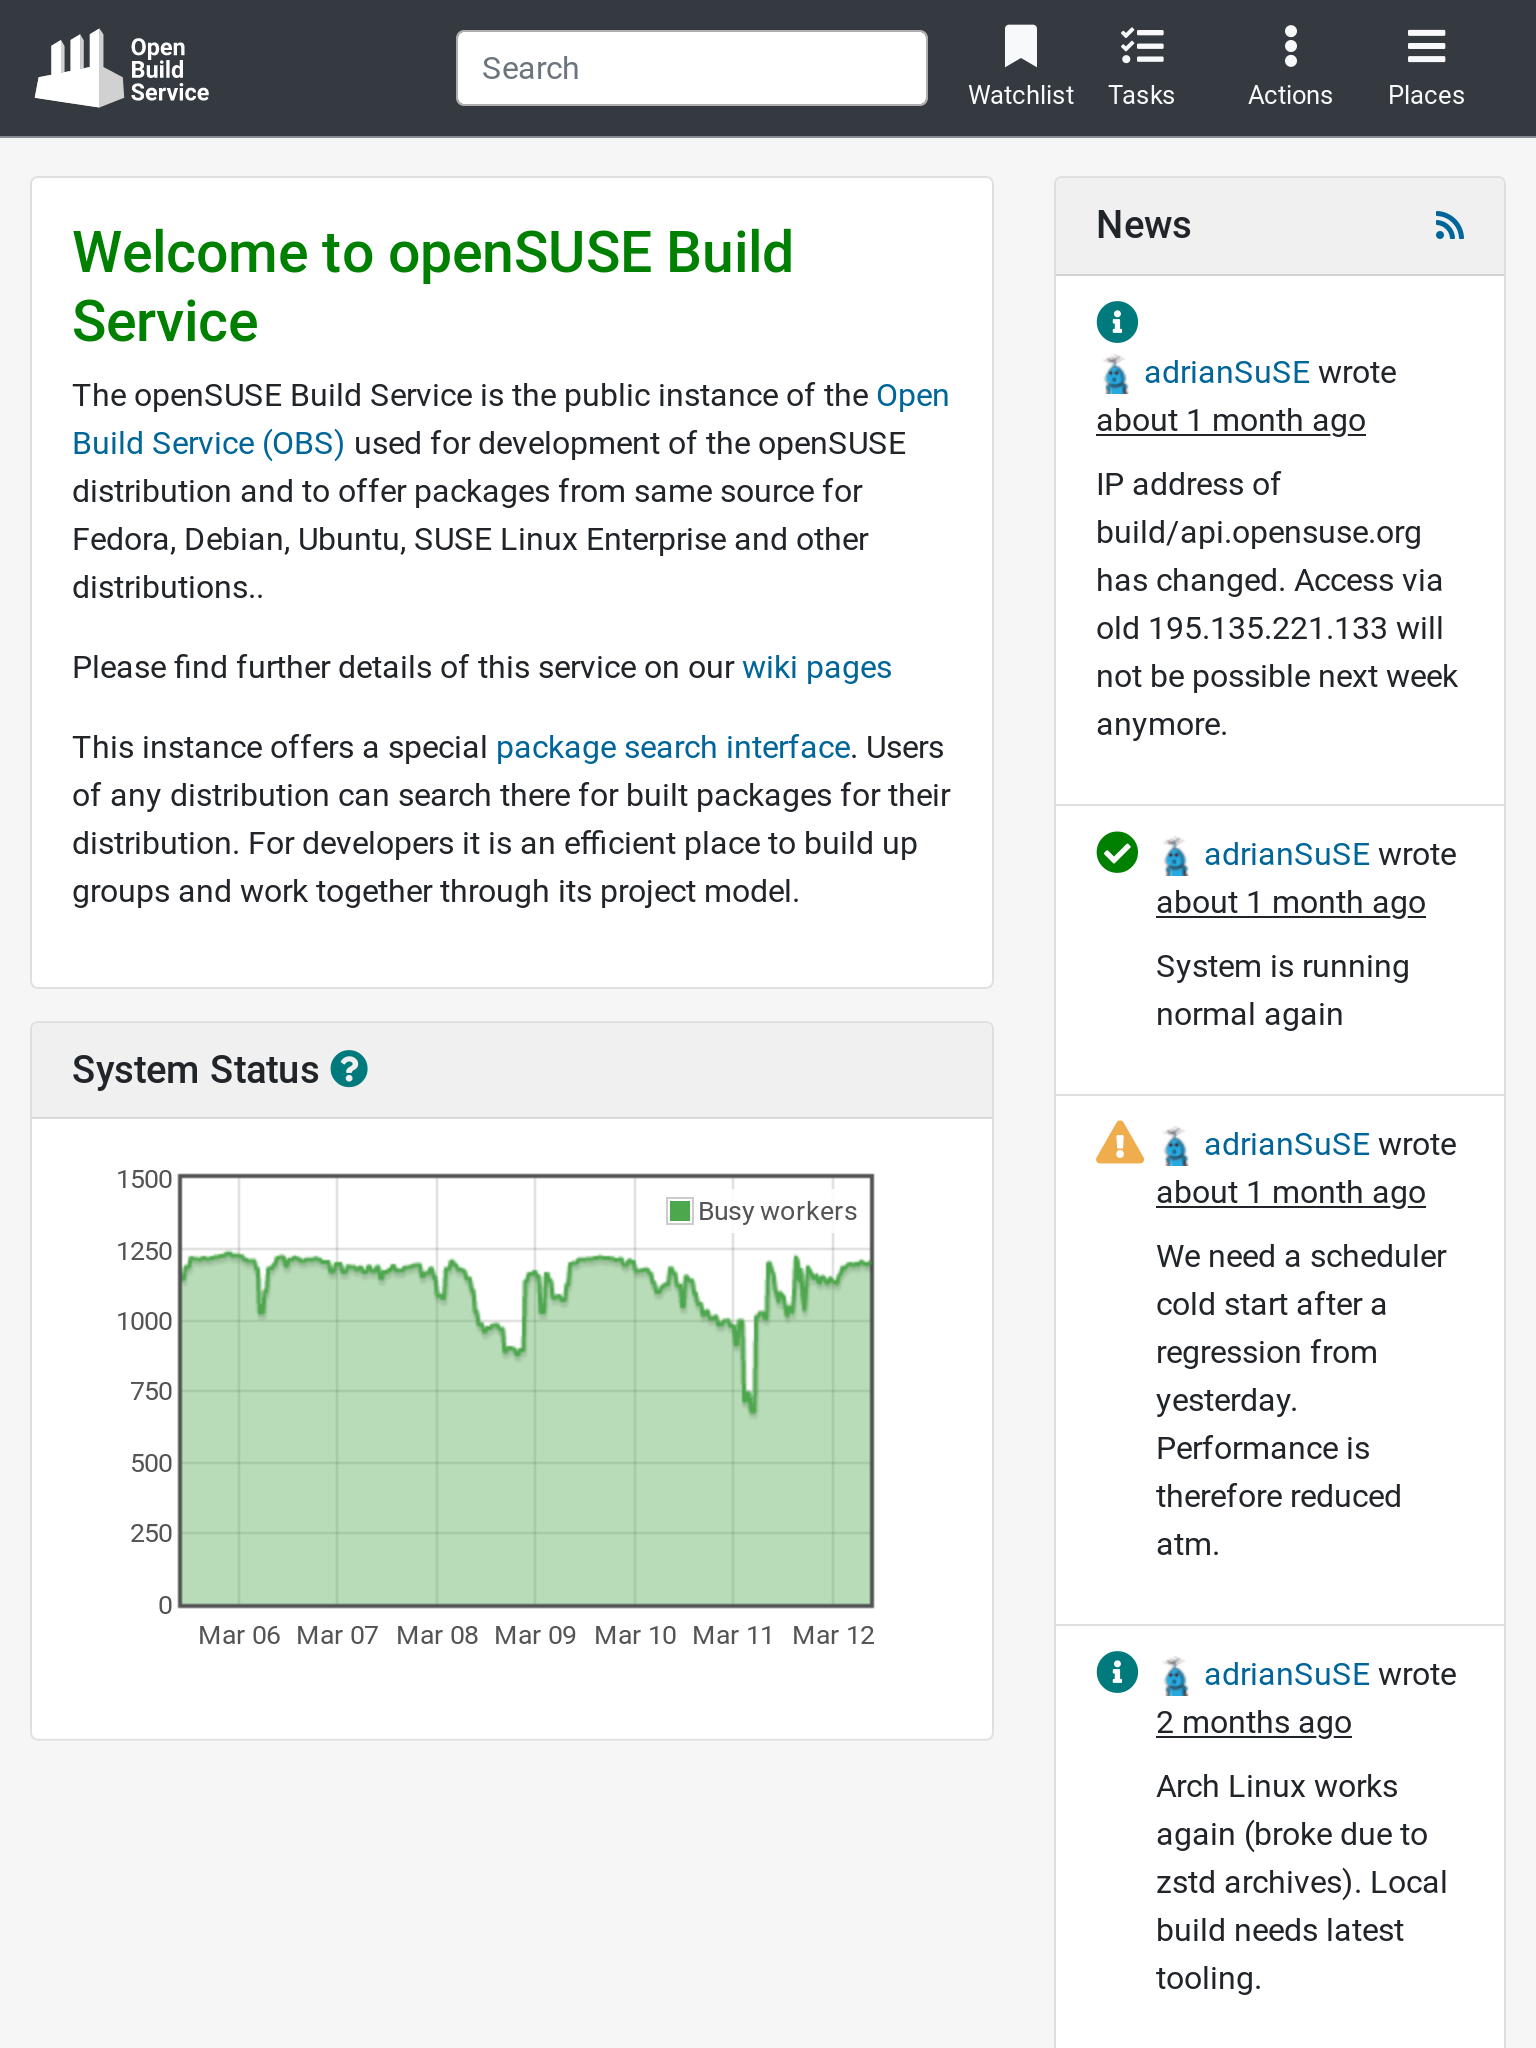The width and height of the screenshot is (1536, 2048).
Task: Follow the wiki pages link
Action: pos(816,667)
